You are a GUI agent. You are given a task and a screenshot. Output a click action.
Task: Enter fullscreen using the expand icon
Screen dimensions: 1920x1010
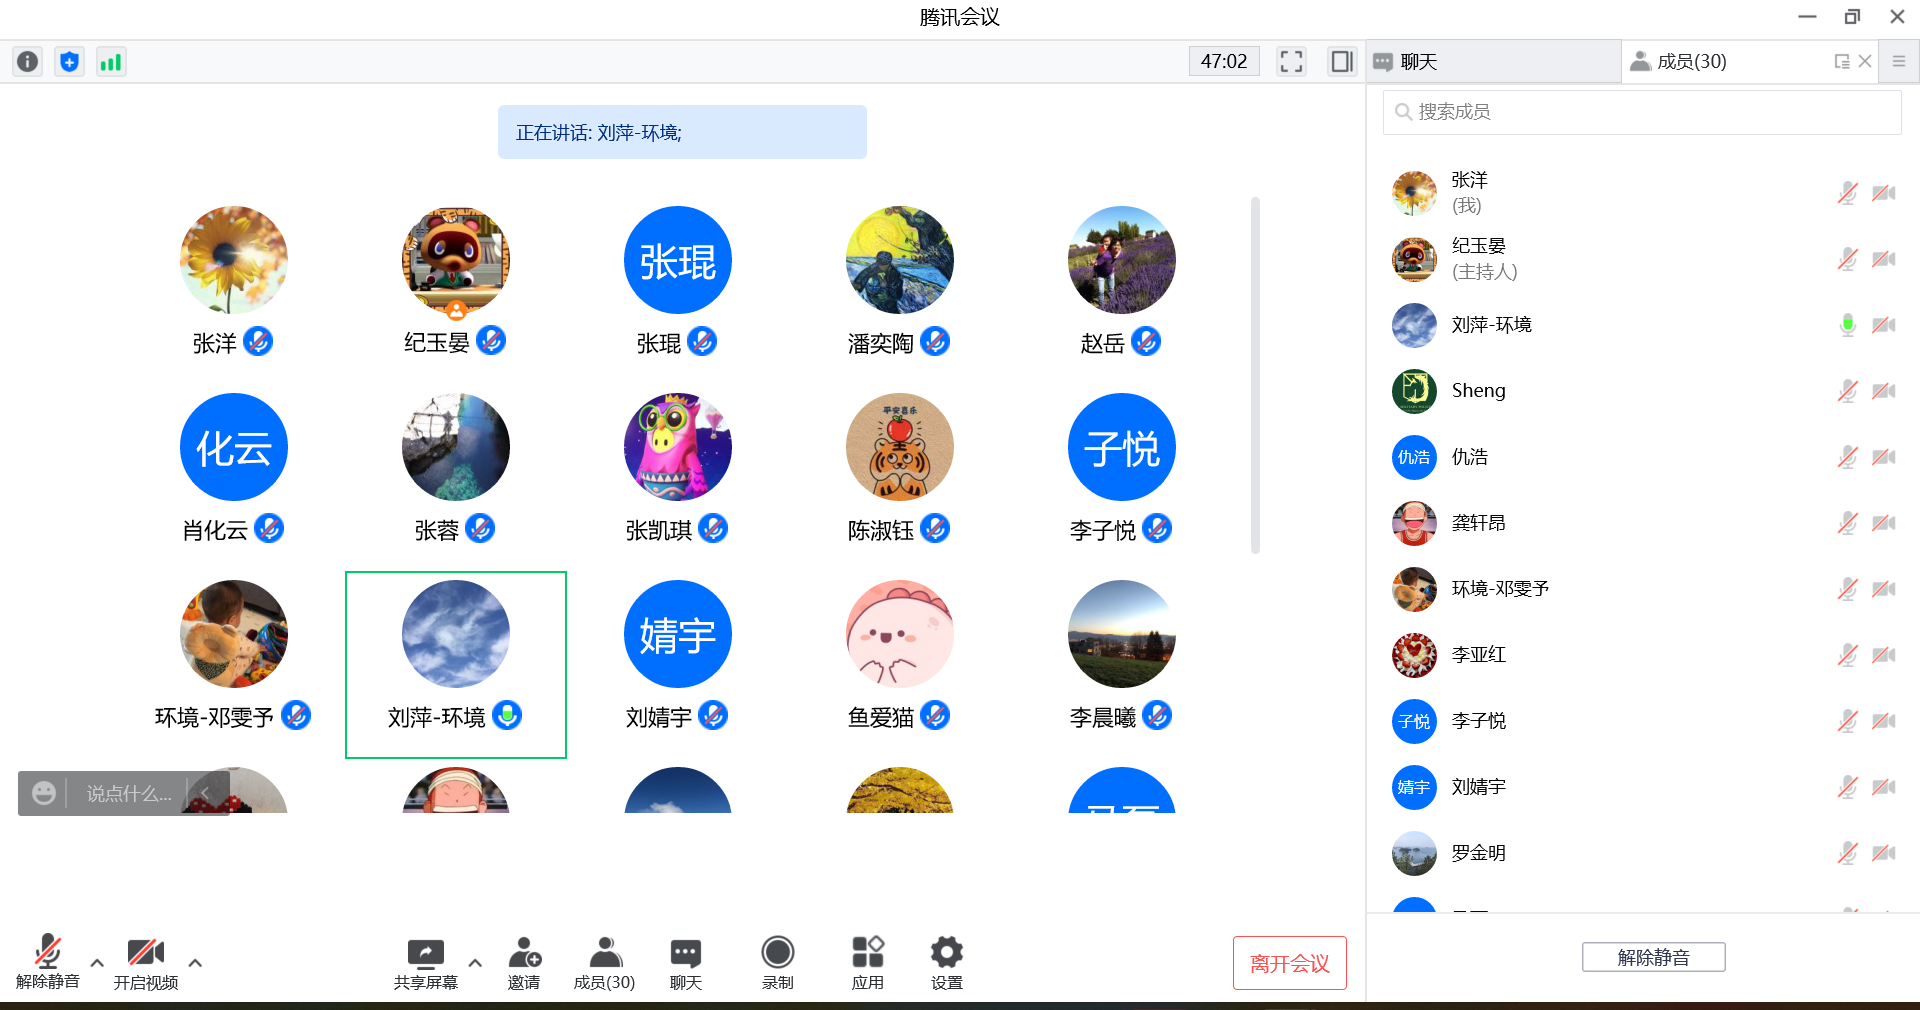point(1290,61)
